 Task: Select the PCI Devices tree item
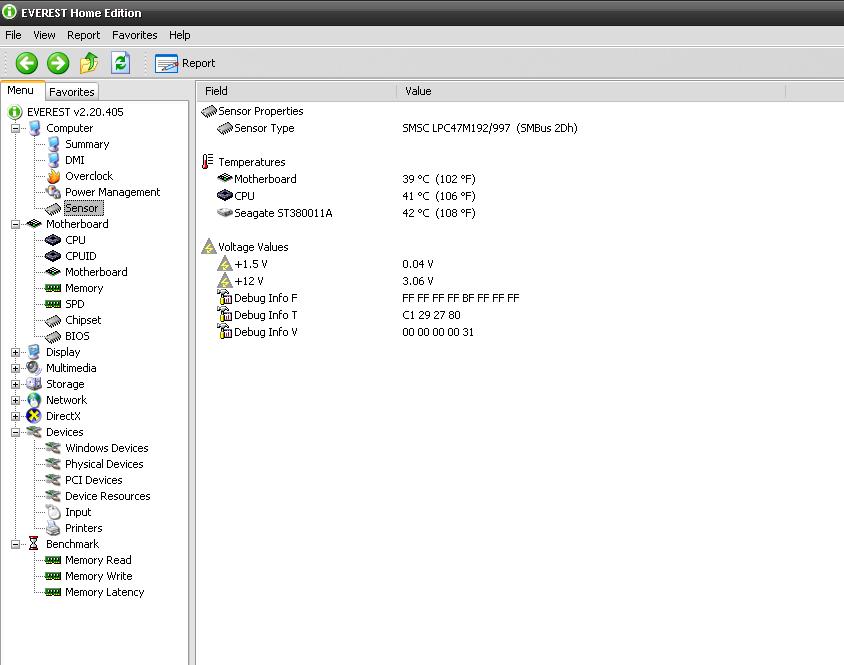click(x=94, y=480)
